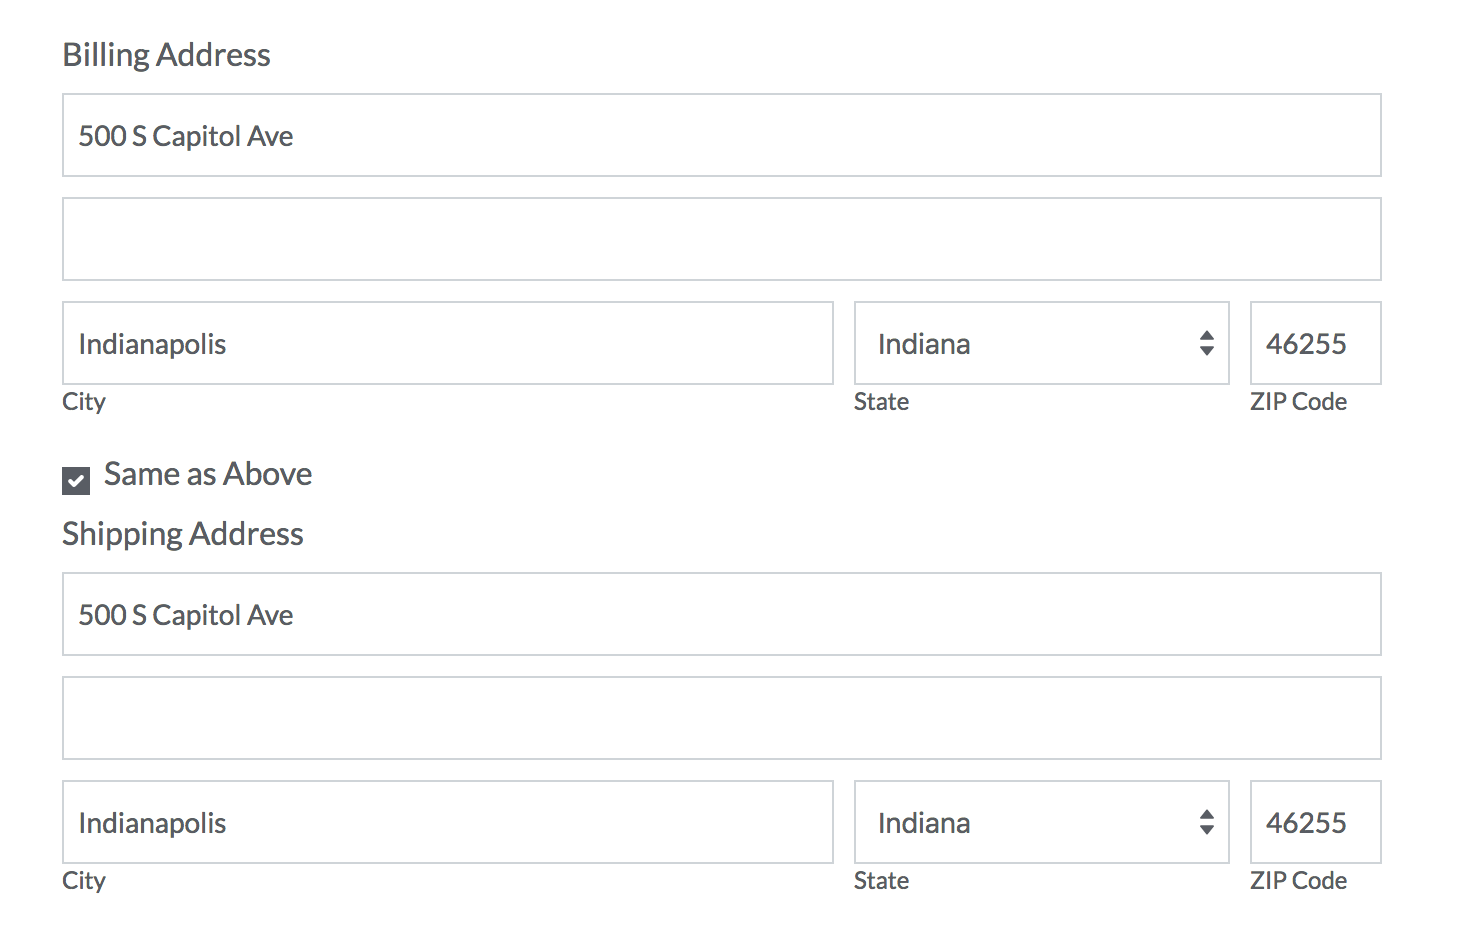Click the shipping ZIP Code field
Viewport: 1474px width, 926px height.
pyautogui.click(x=1315, y=823)
